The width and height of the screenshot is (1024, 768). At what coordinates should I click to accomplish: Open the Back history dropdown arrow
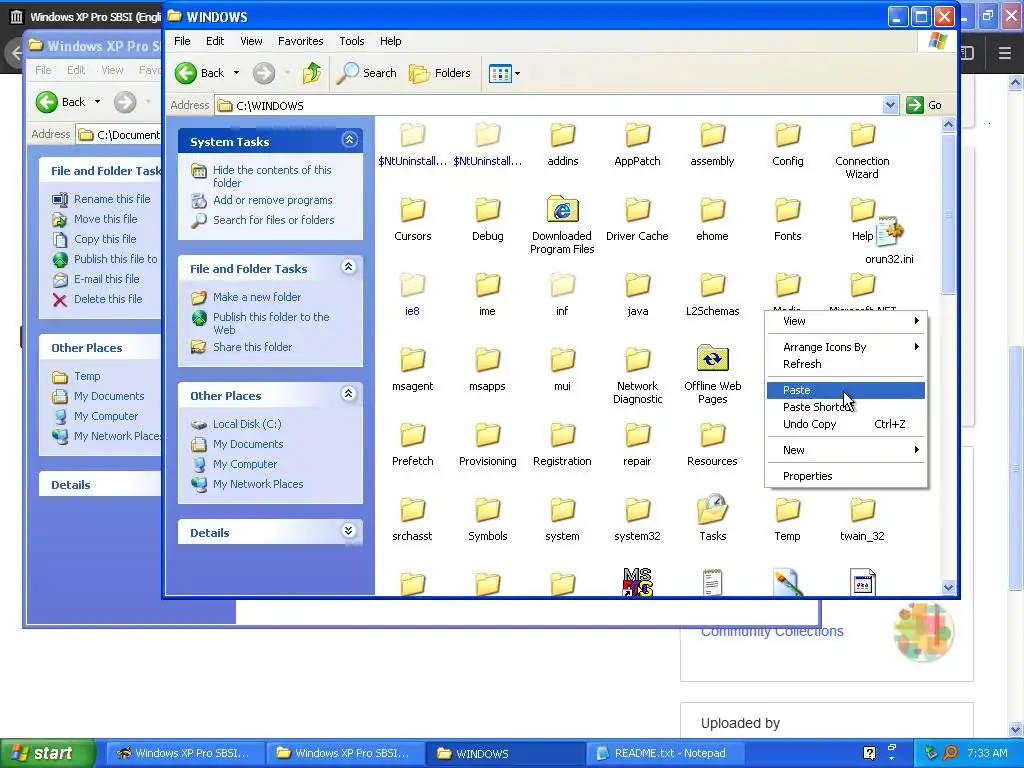(x=236, y=73)
